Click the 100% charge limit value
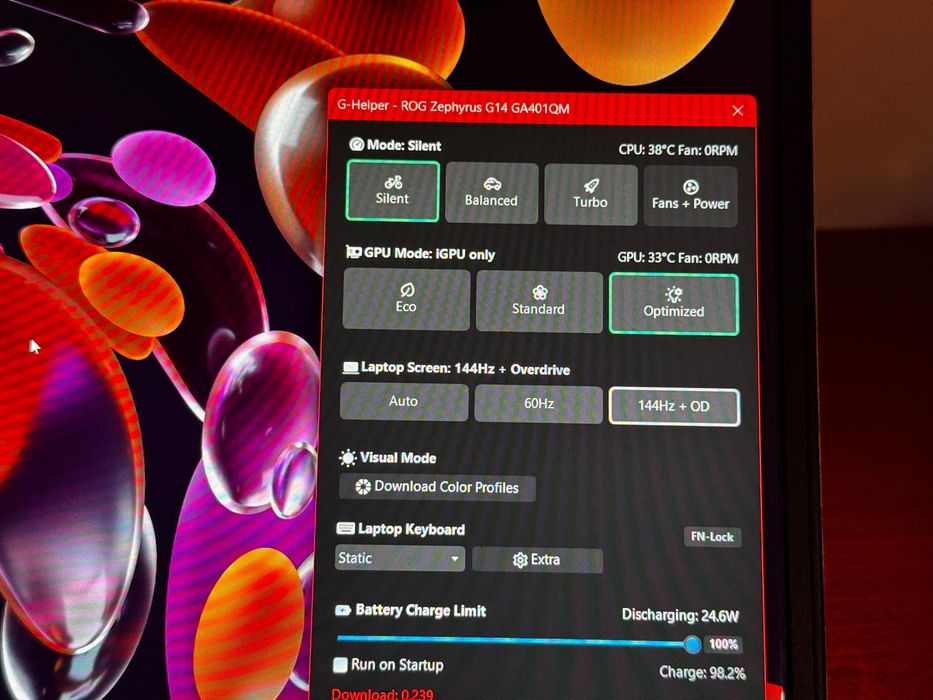Viewport: 933px width, 700px height. (x=724, y=644)
